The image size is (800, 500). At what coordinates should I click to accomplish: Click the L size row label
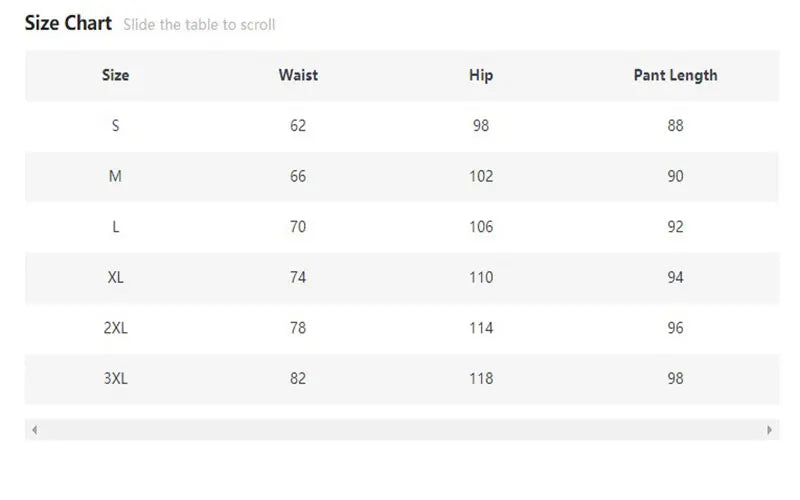(x=115, y=227)
